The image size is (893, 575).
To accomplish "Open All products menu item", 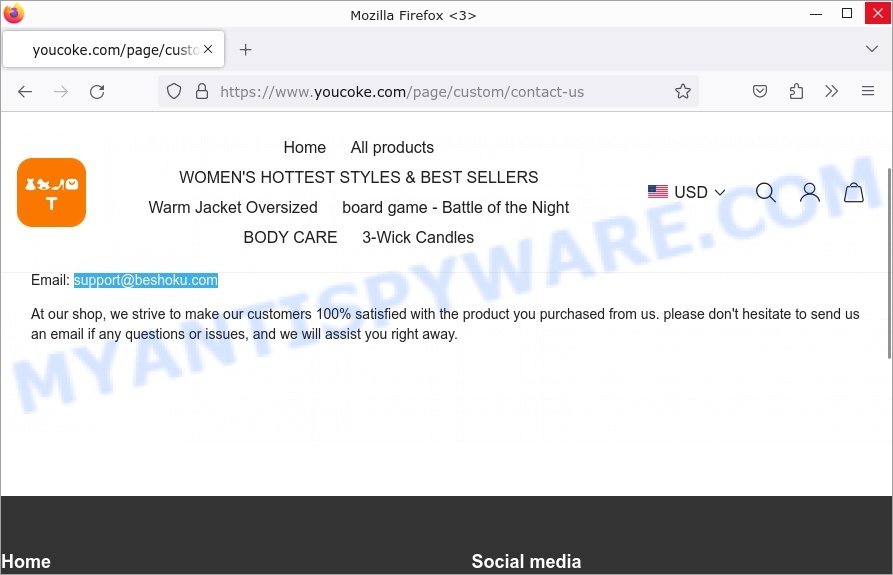I will 392,147.
